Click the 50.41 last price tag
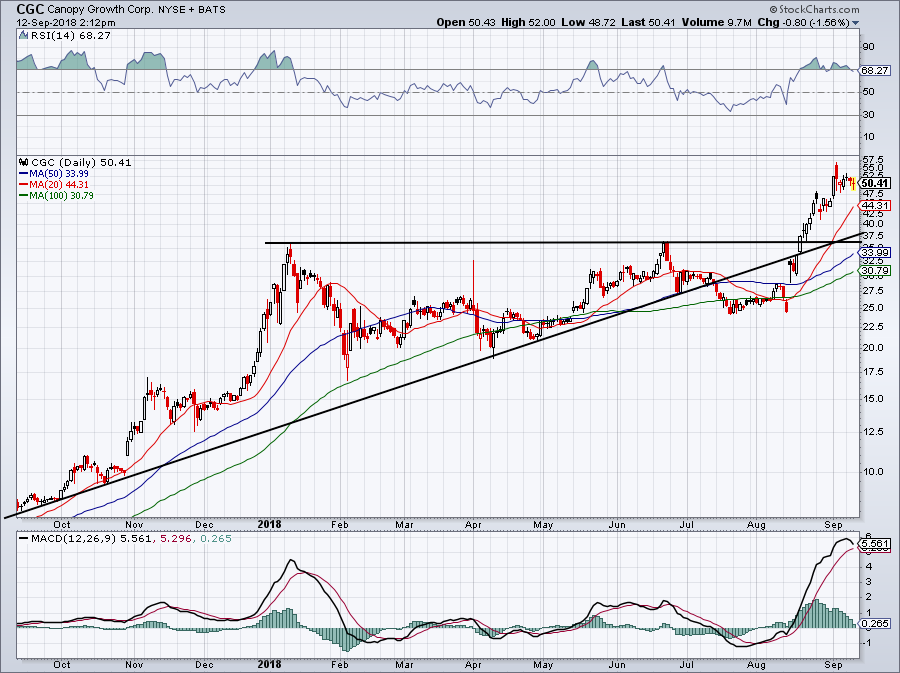Viewport: 900px width, 673px height. (x=876, y=184)
